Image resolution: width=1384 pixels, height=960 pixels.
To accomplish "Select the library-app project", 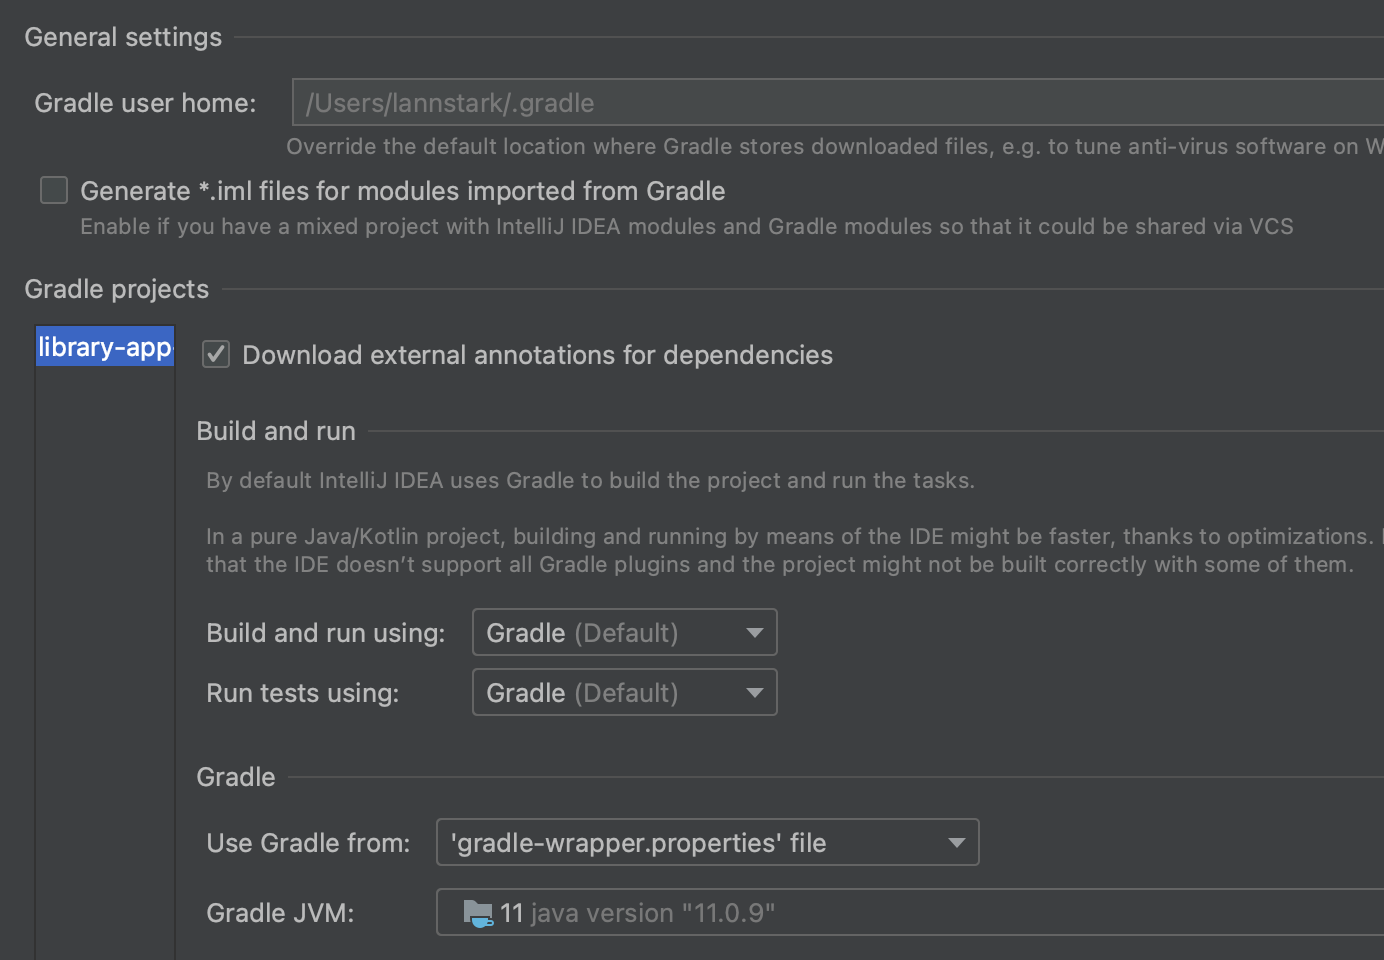I will (105, 347).
